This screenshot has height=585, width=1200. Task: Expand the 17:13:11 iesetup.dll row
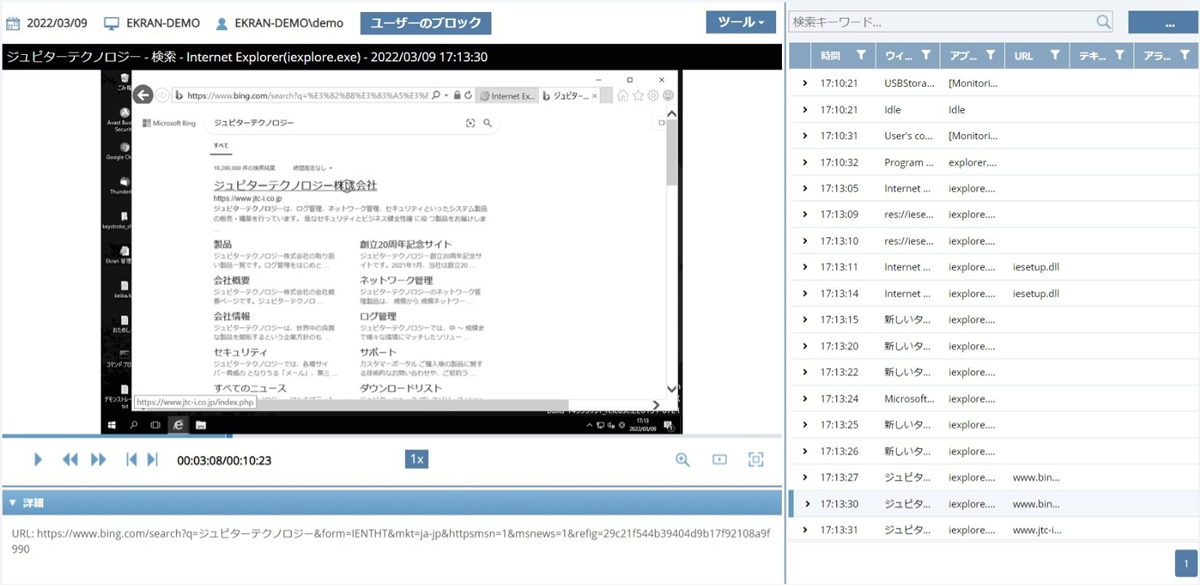pos(804,267)
